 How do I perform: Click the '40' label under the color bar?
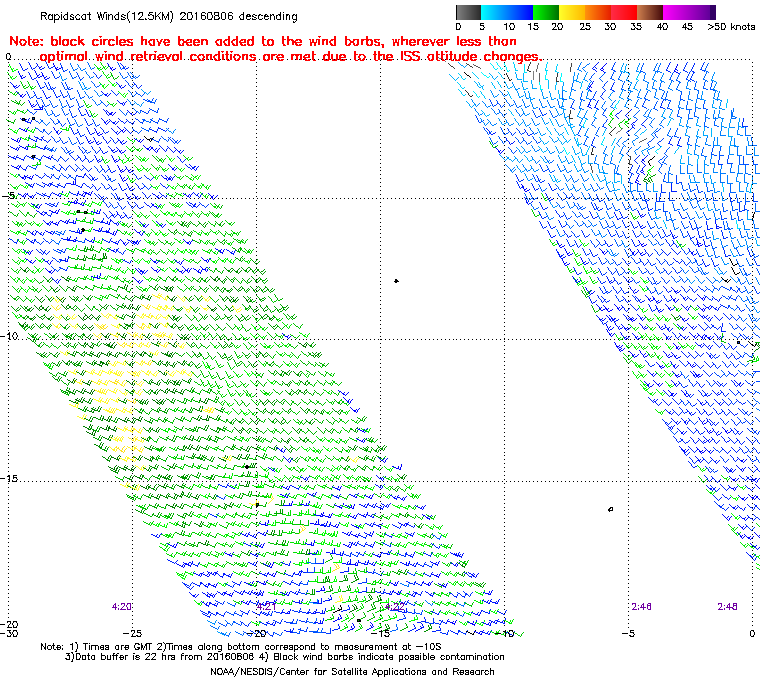662,27
